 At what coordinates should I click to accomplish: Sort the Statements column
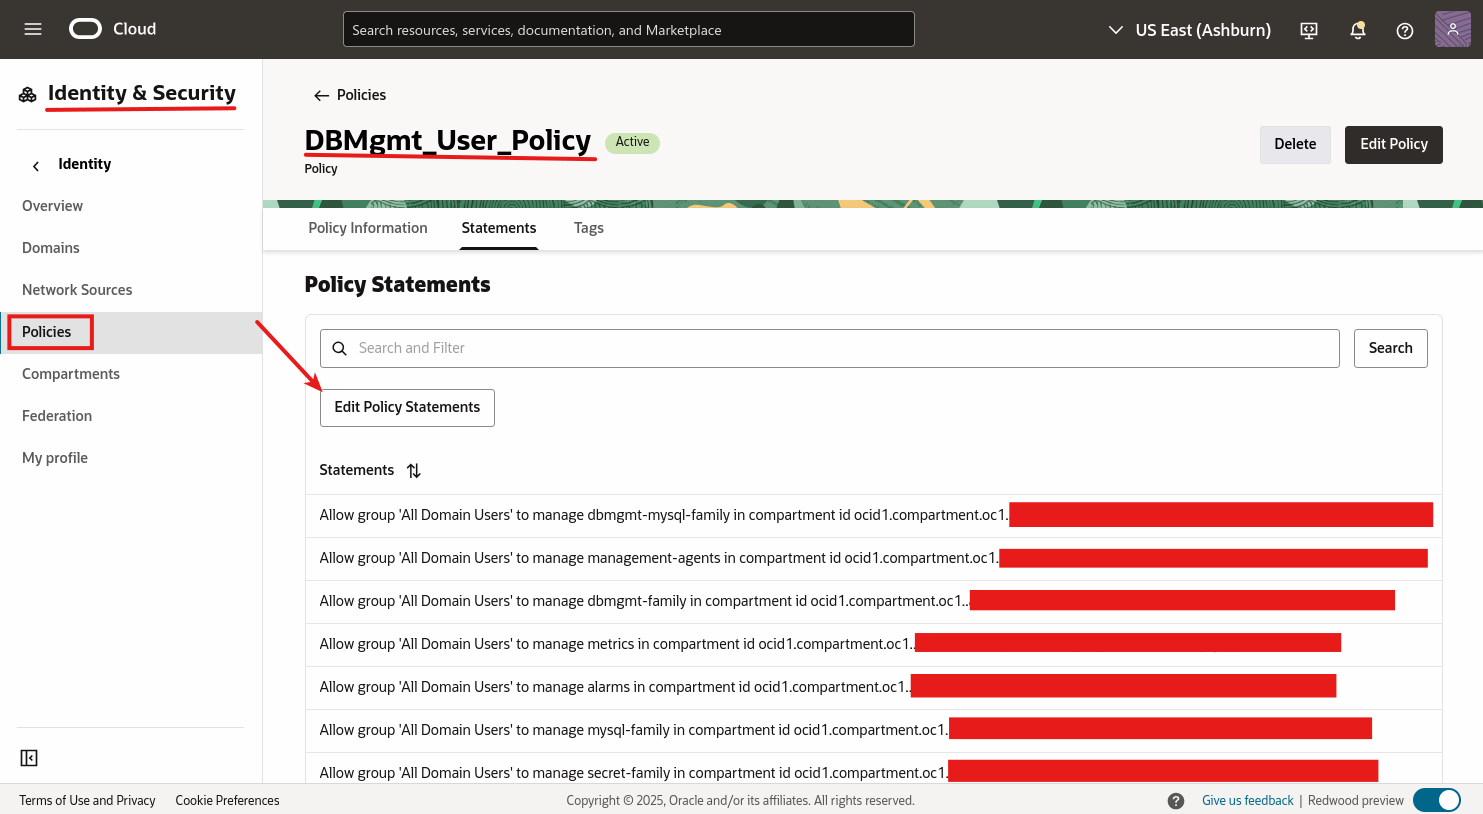(x=414, y=470)
